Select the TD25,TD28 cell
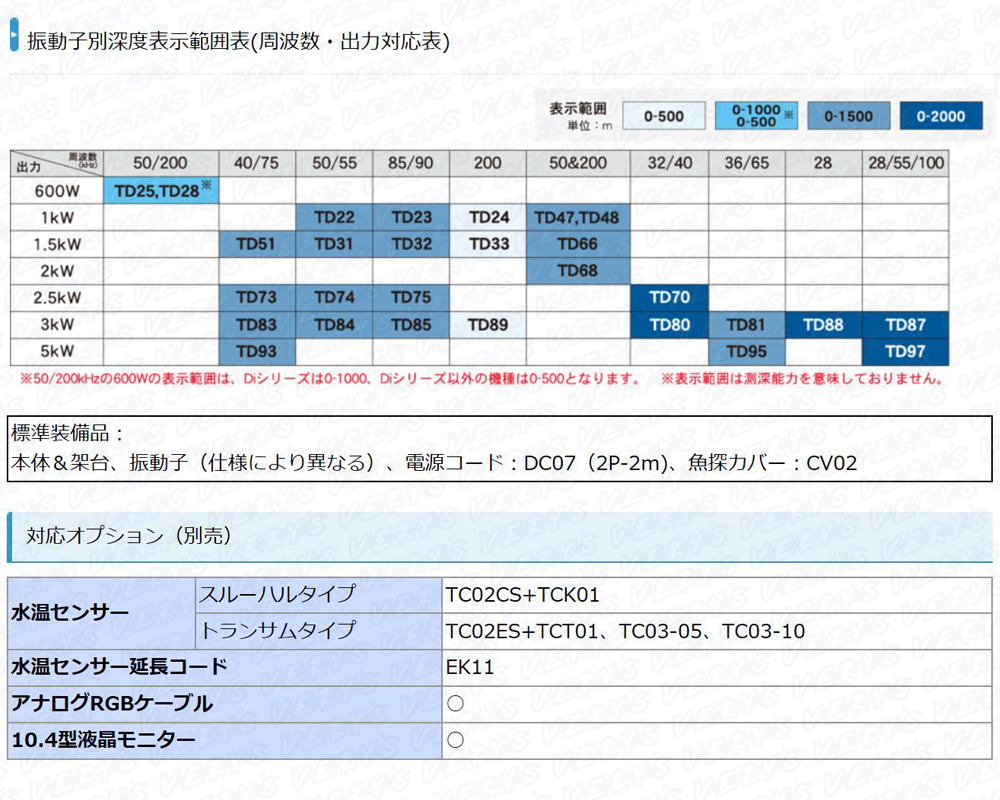1000x800 pixels. (161, 191)
